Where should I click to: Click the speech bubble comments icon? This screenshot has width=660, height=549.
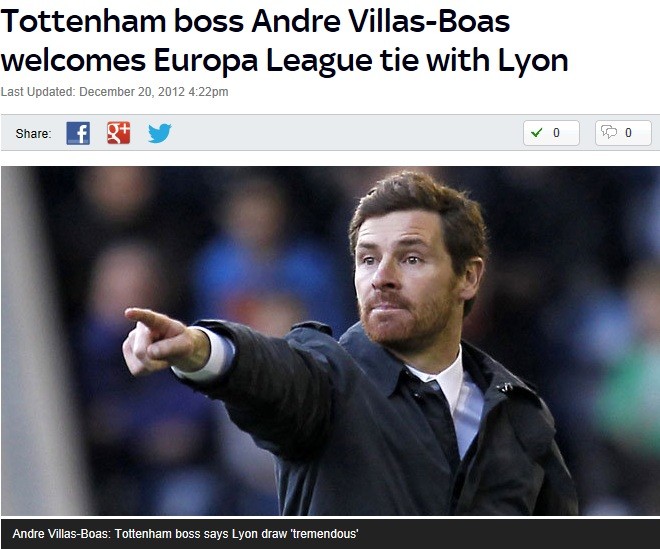coord(609,132)
